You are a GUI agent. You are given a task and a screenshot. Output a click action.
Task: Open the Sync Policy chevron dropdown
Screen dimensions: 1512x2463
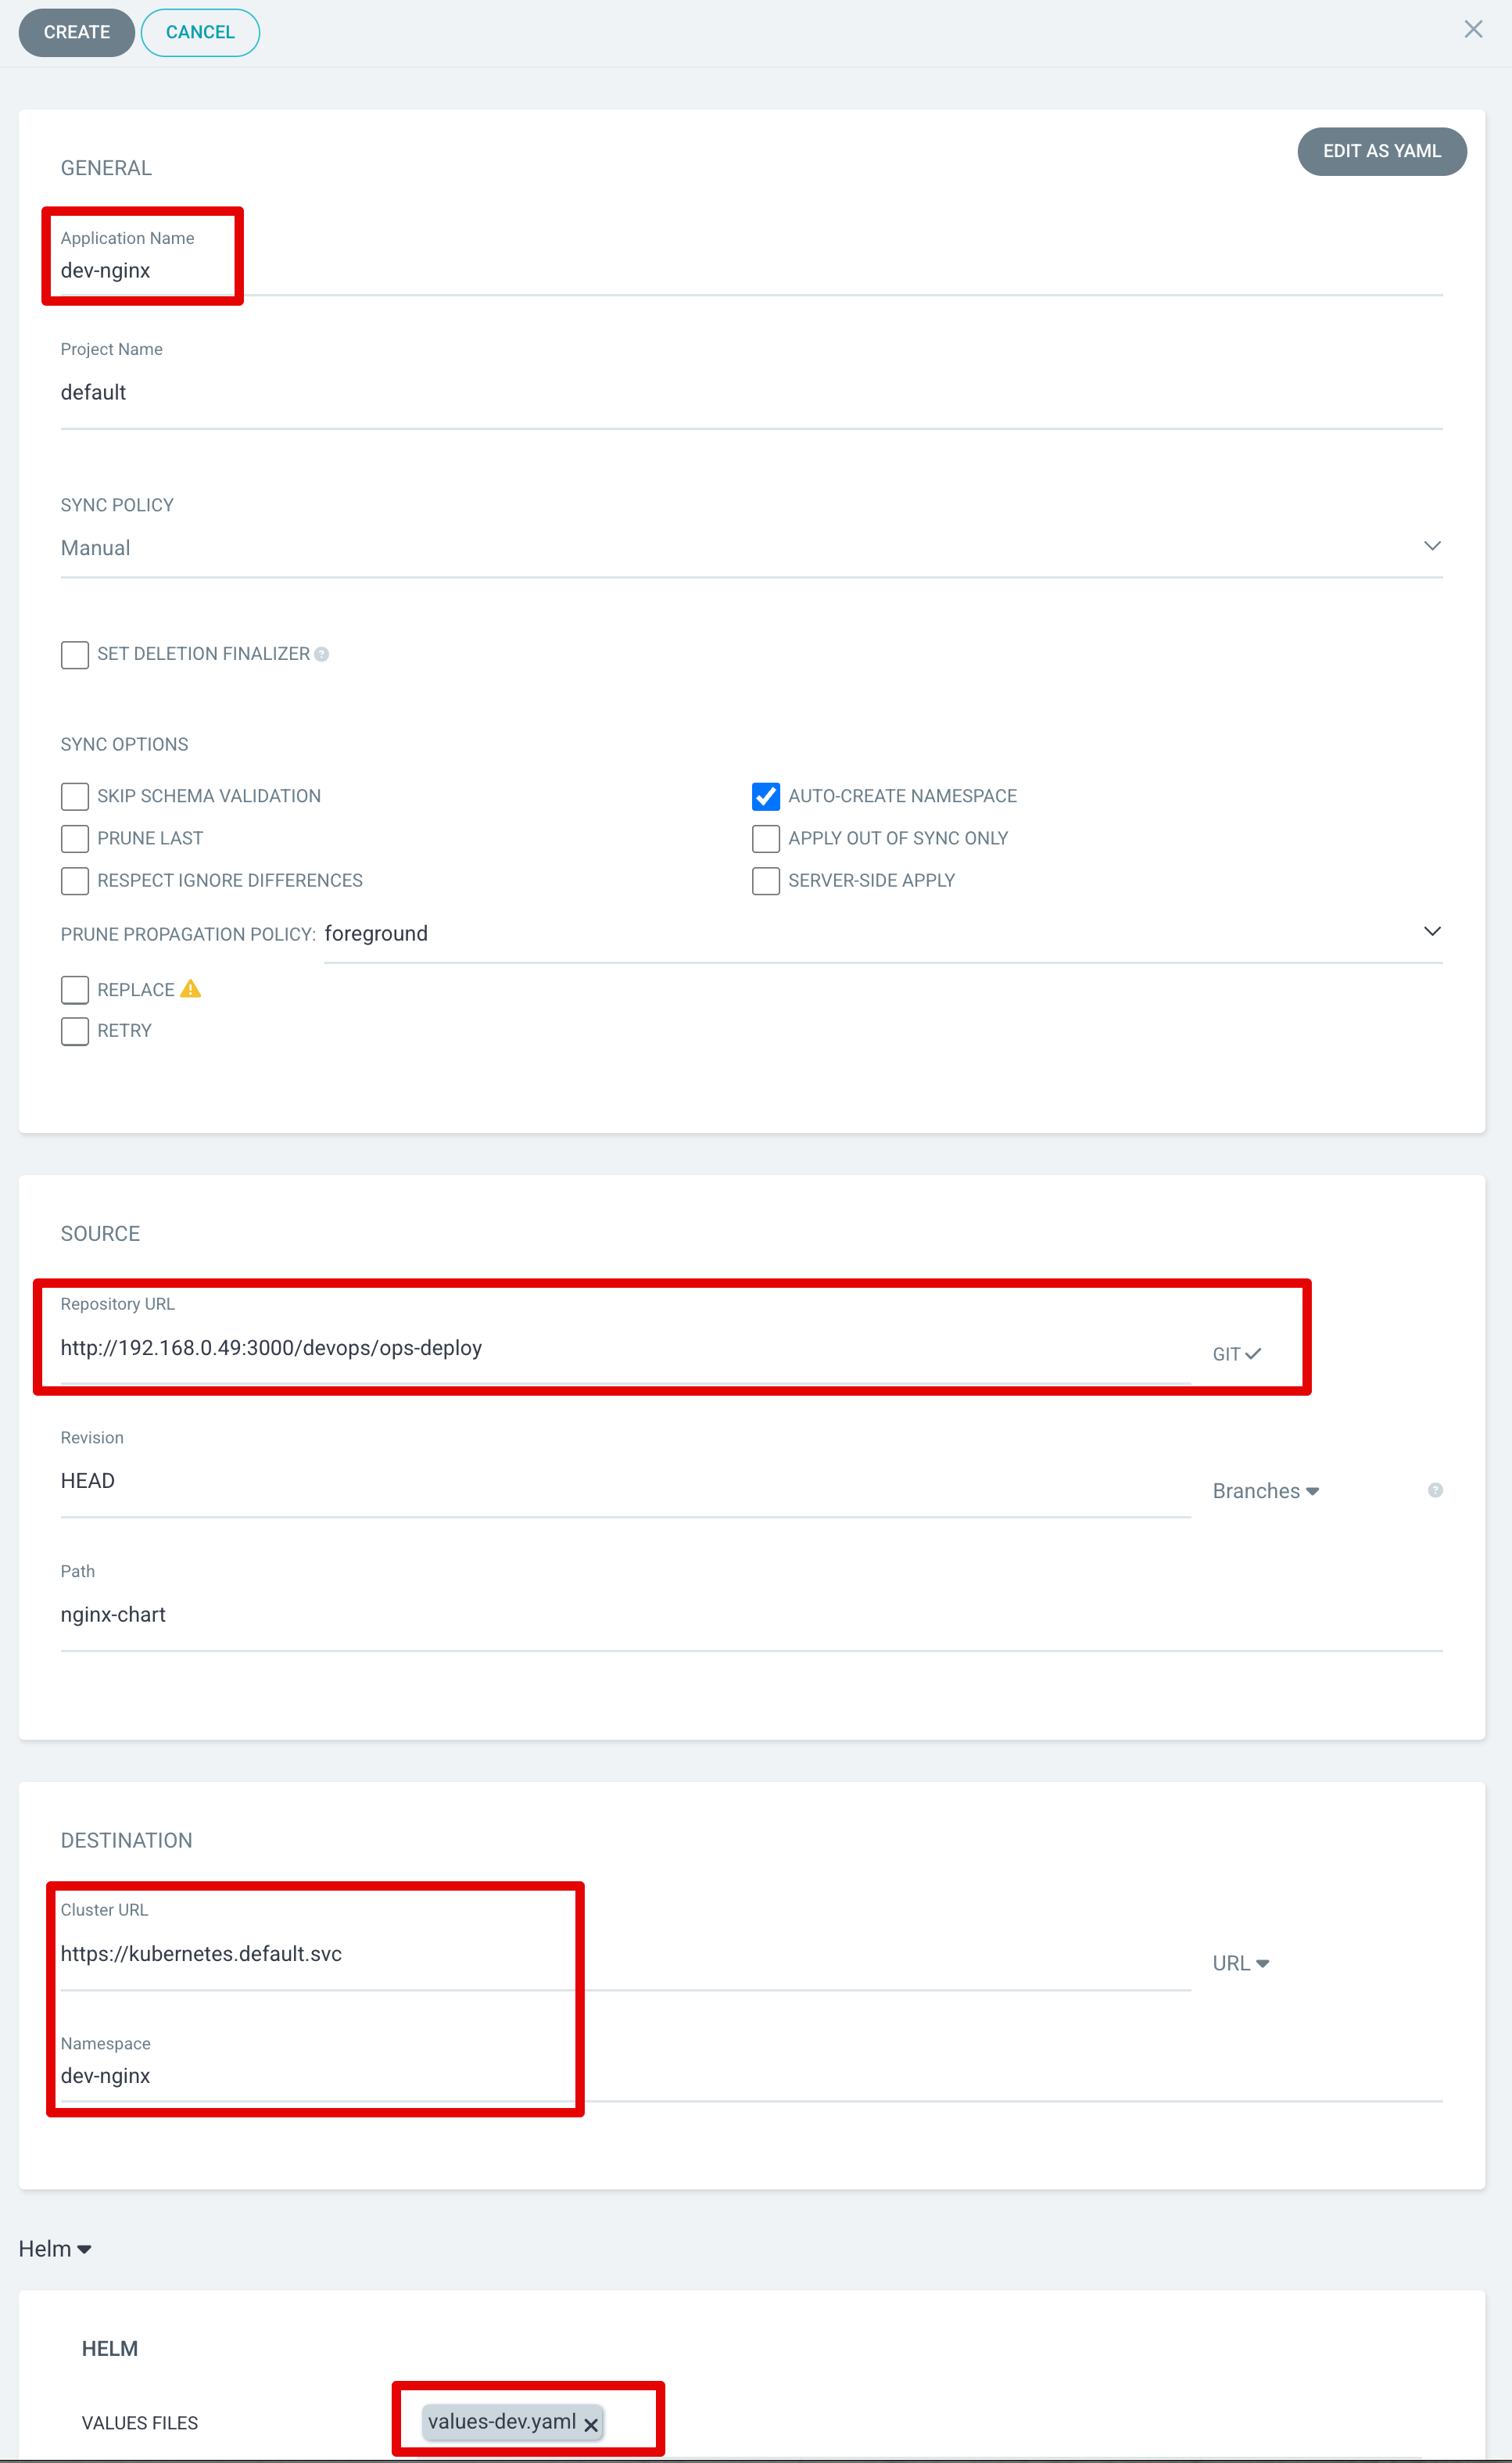pos(1432,546)
